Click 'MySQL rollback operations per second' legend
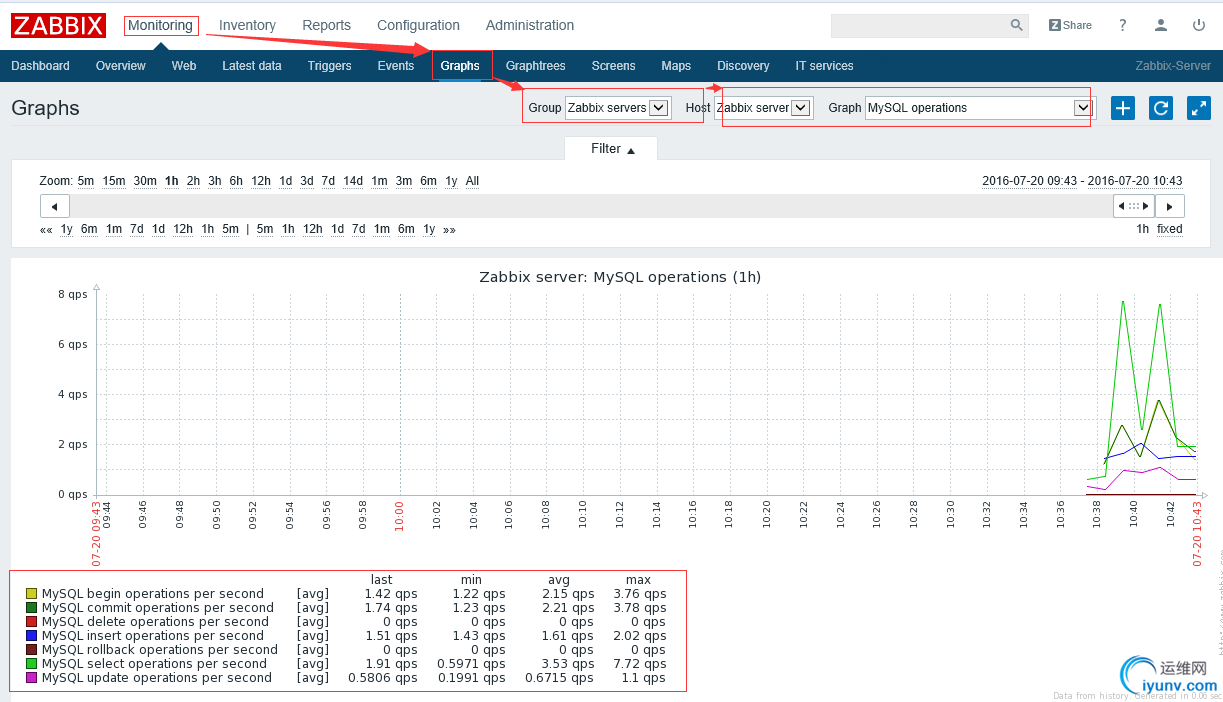The width and height of the screenshot is (1223, 702). (x=159, y=650)
